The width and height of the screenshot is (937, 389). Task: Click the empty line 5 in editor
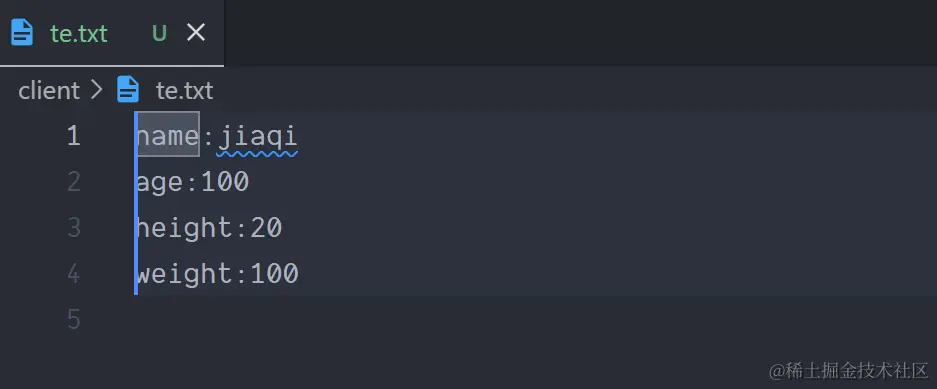[537, 320]
